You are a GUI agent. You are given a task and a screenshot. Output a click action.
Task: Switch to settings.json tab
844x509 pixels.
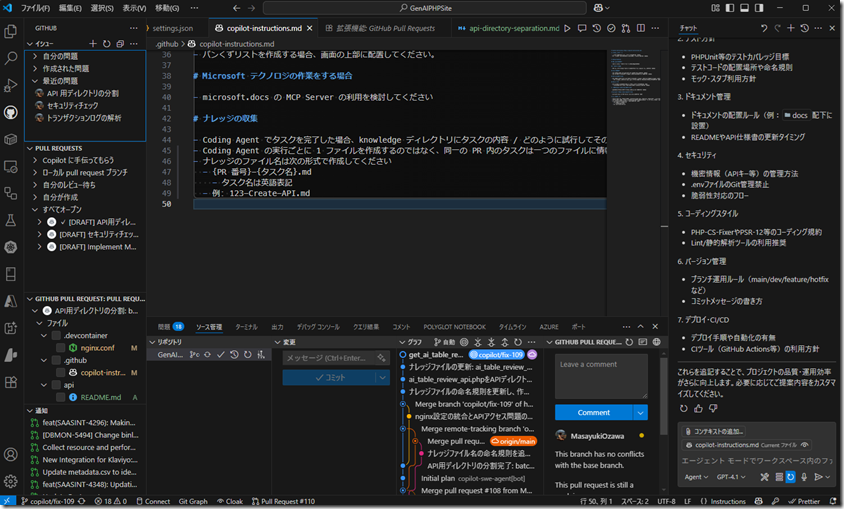pos(172,28)
